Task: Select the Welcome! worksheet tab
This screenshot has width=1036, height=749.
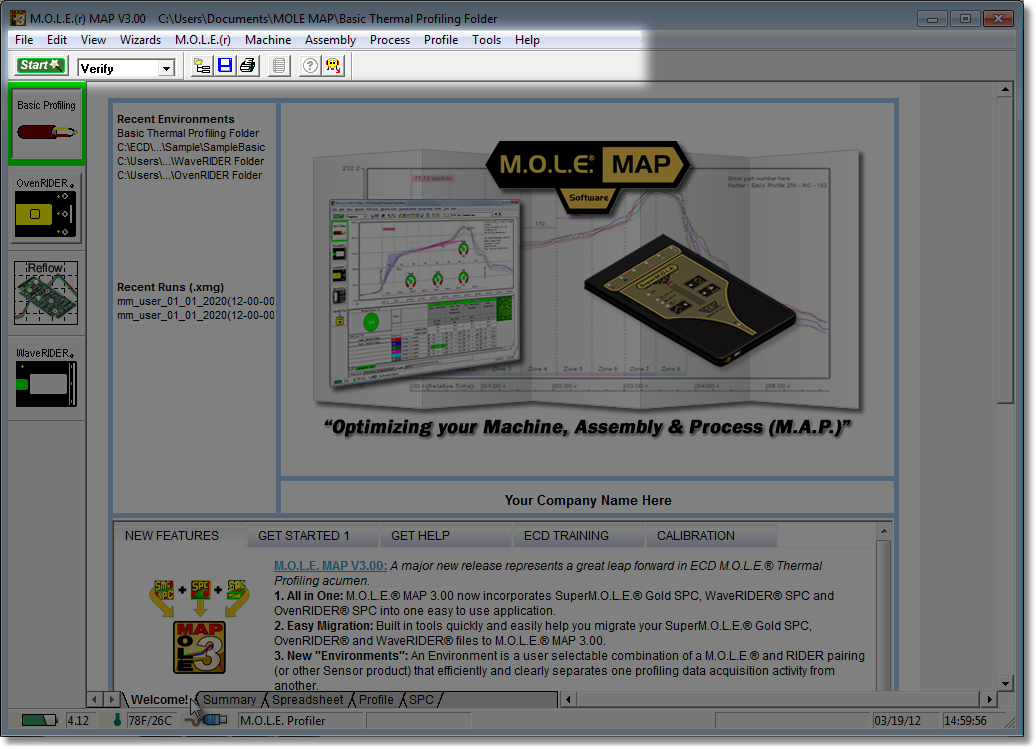Action: coord(159,699)
